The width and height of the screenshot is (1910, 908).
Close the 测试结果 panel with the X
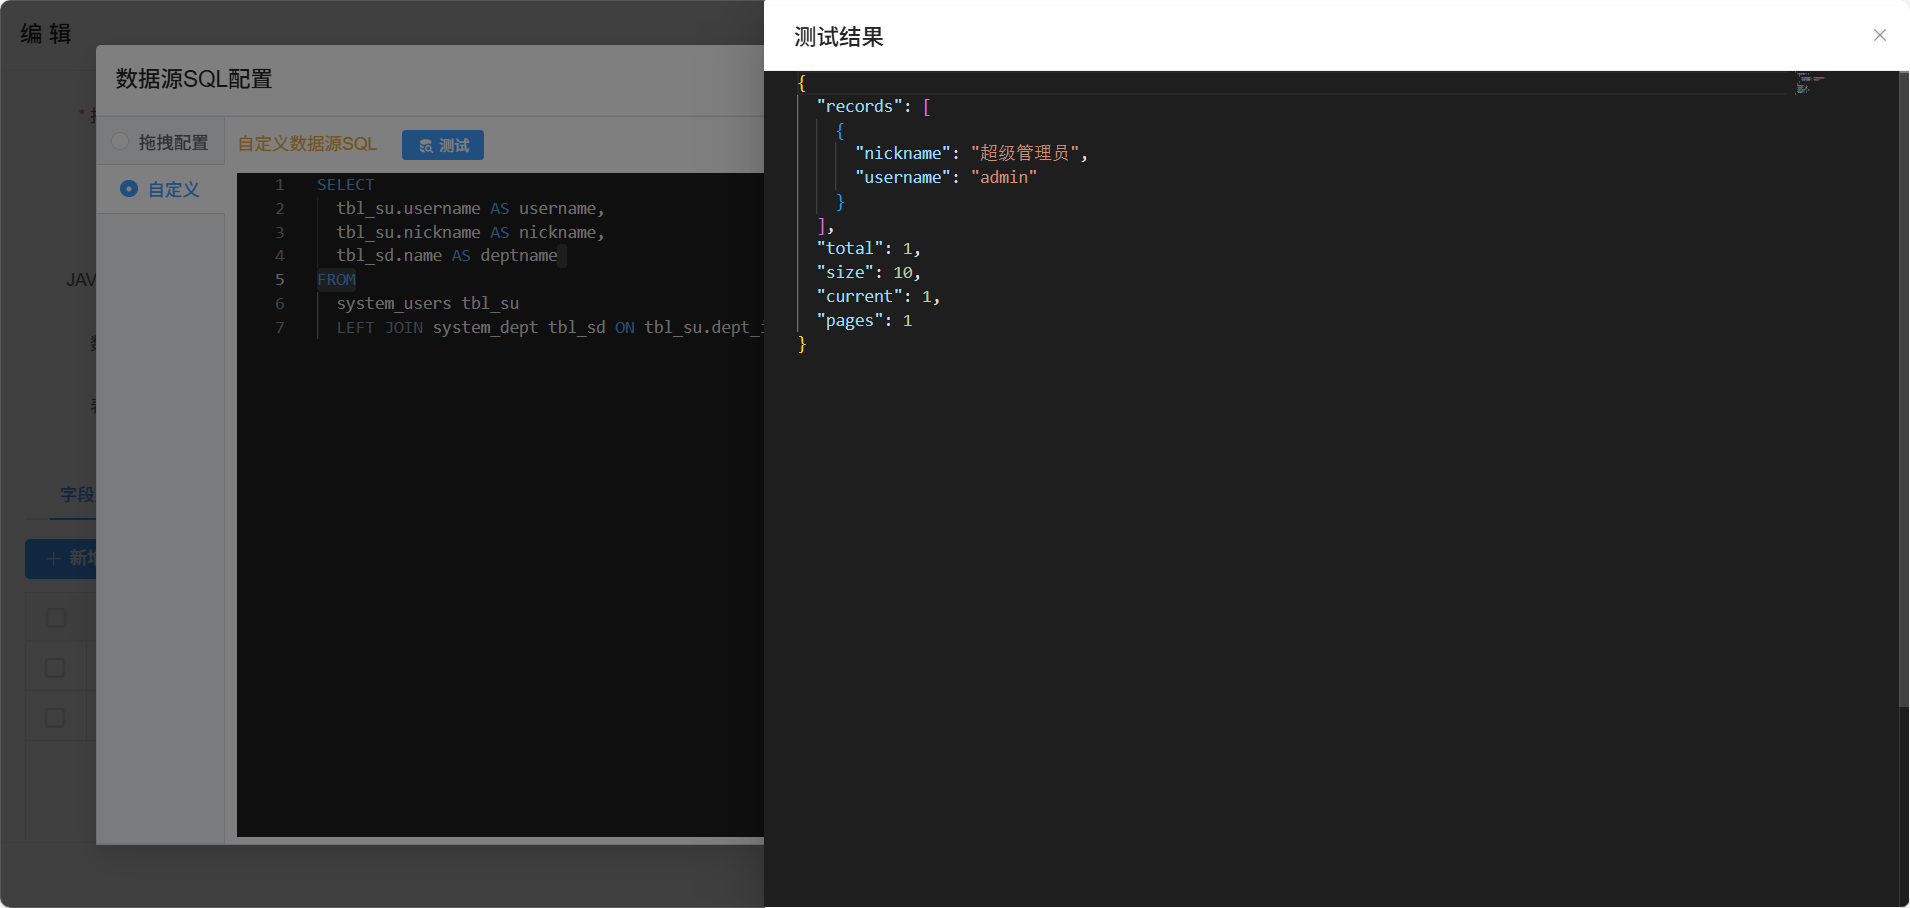pyautogui.click(x=1879, y=35)
